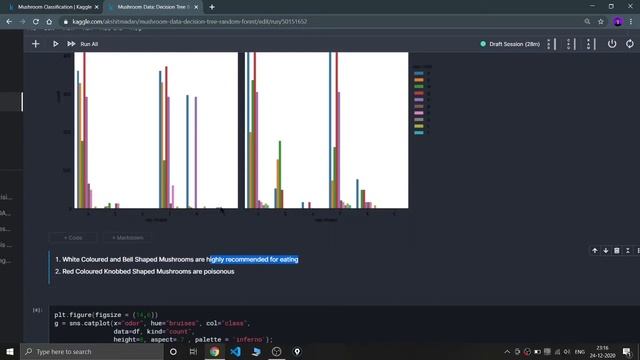The width and height of the screenshot is (640, 360).
Task: Insert a new code cell via + Code
Action: (73, 238)
